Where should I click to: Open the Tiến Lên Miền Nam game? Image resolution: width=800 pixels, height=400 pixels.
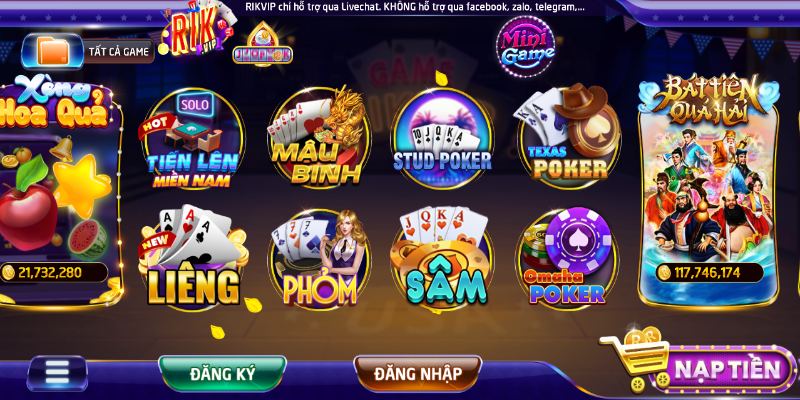coord(192,138)
